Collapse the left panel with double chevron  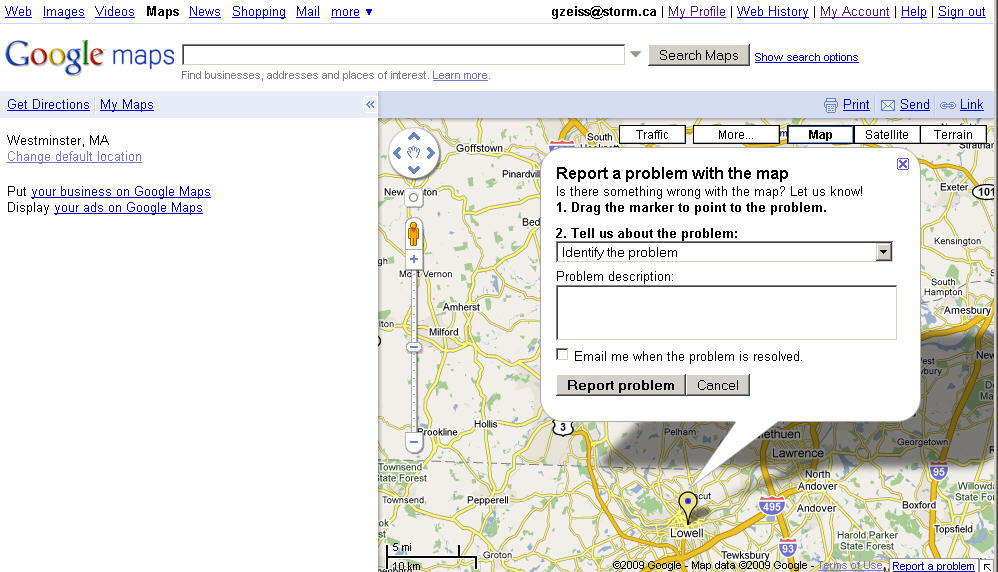coord(370,104)
